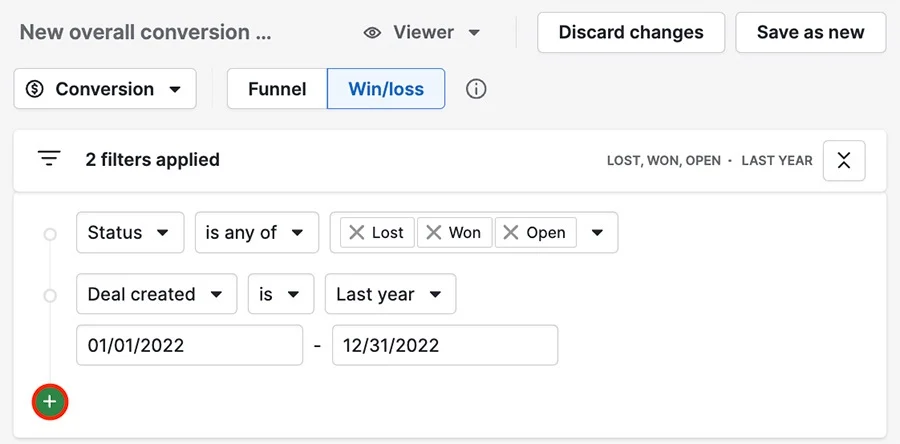Switch to the Funnel view
Screen dimensions: 900x444
277,89
